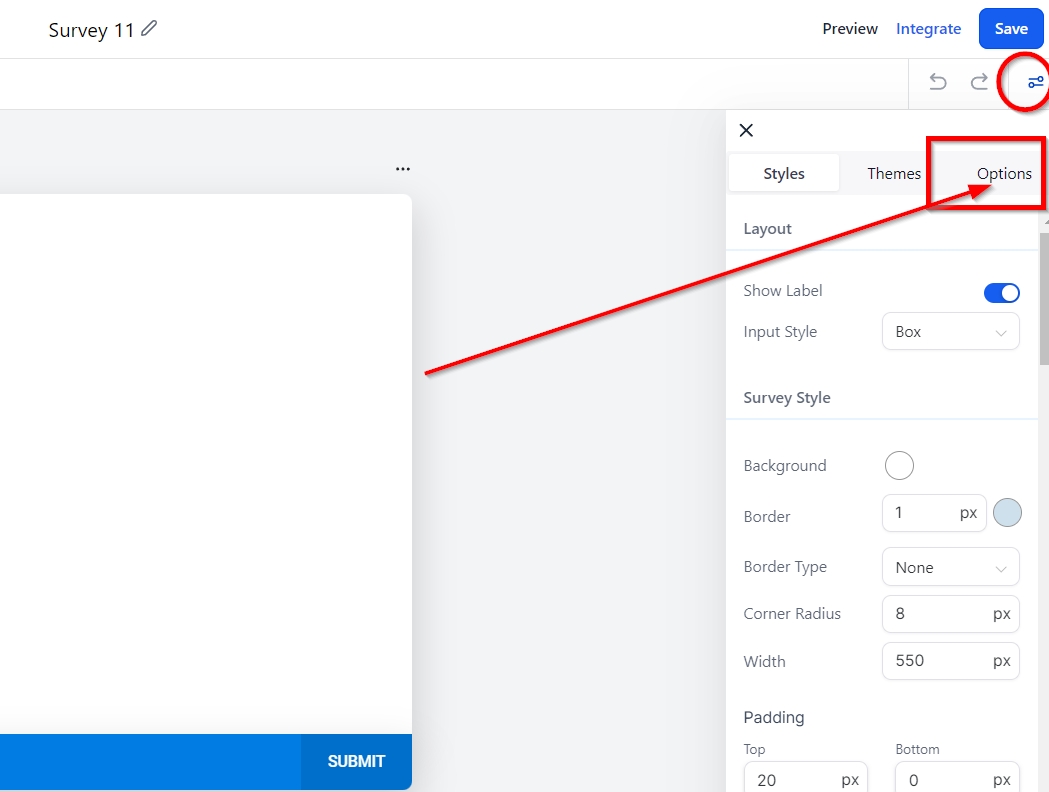This screenshot has width=1049, height=792.
Task: Select the Styles tab
Action: point(783,173)
